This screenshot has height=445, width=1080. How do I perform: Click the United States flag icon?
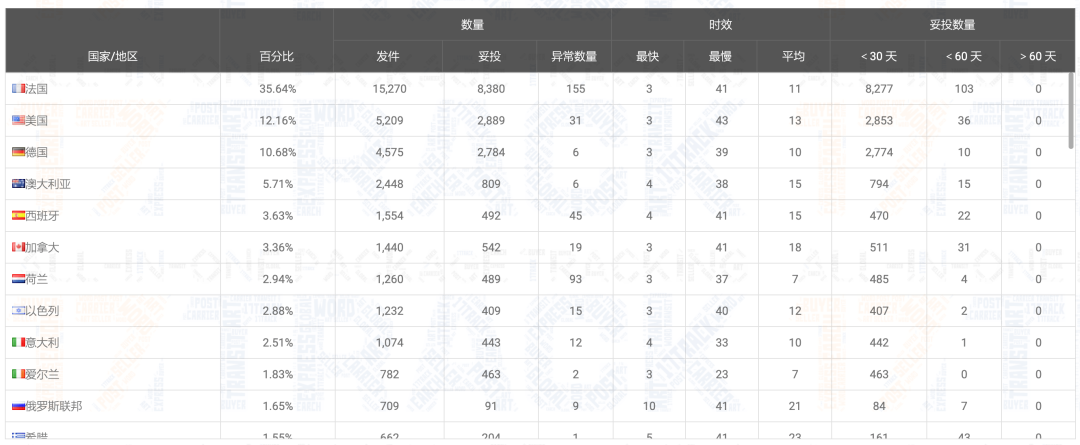click(18, 120)
